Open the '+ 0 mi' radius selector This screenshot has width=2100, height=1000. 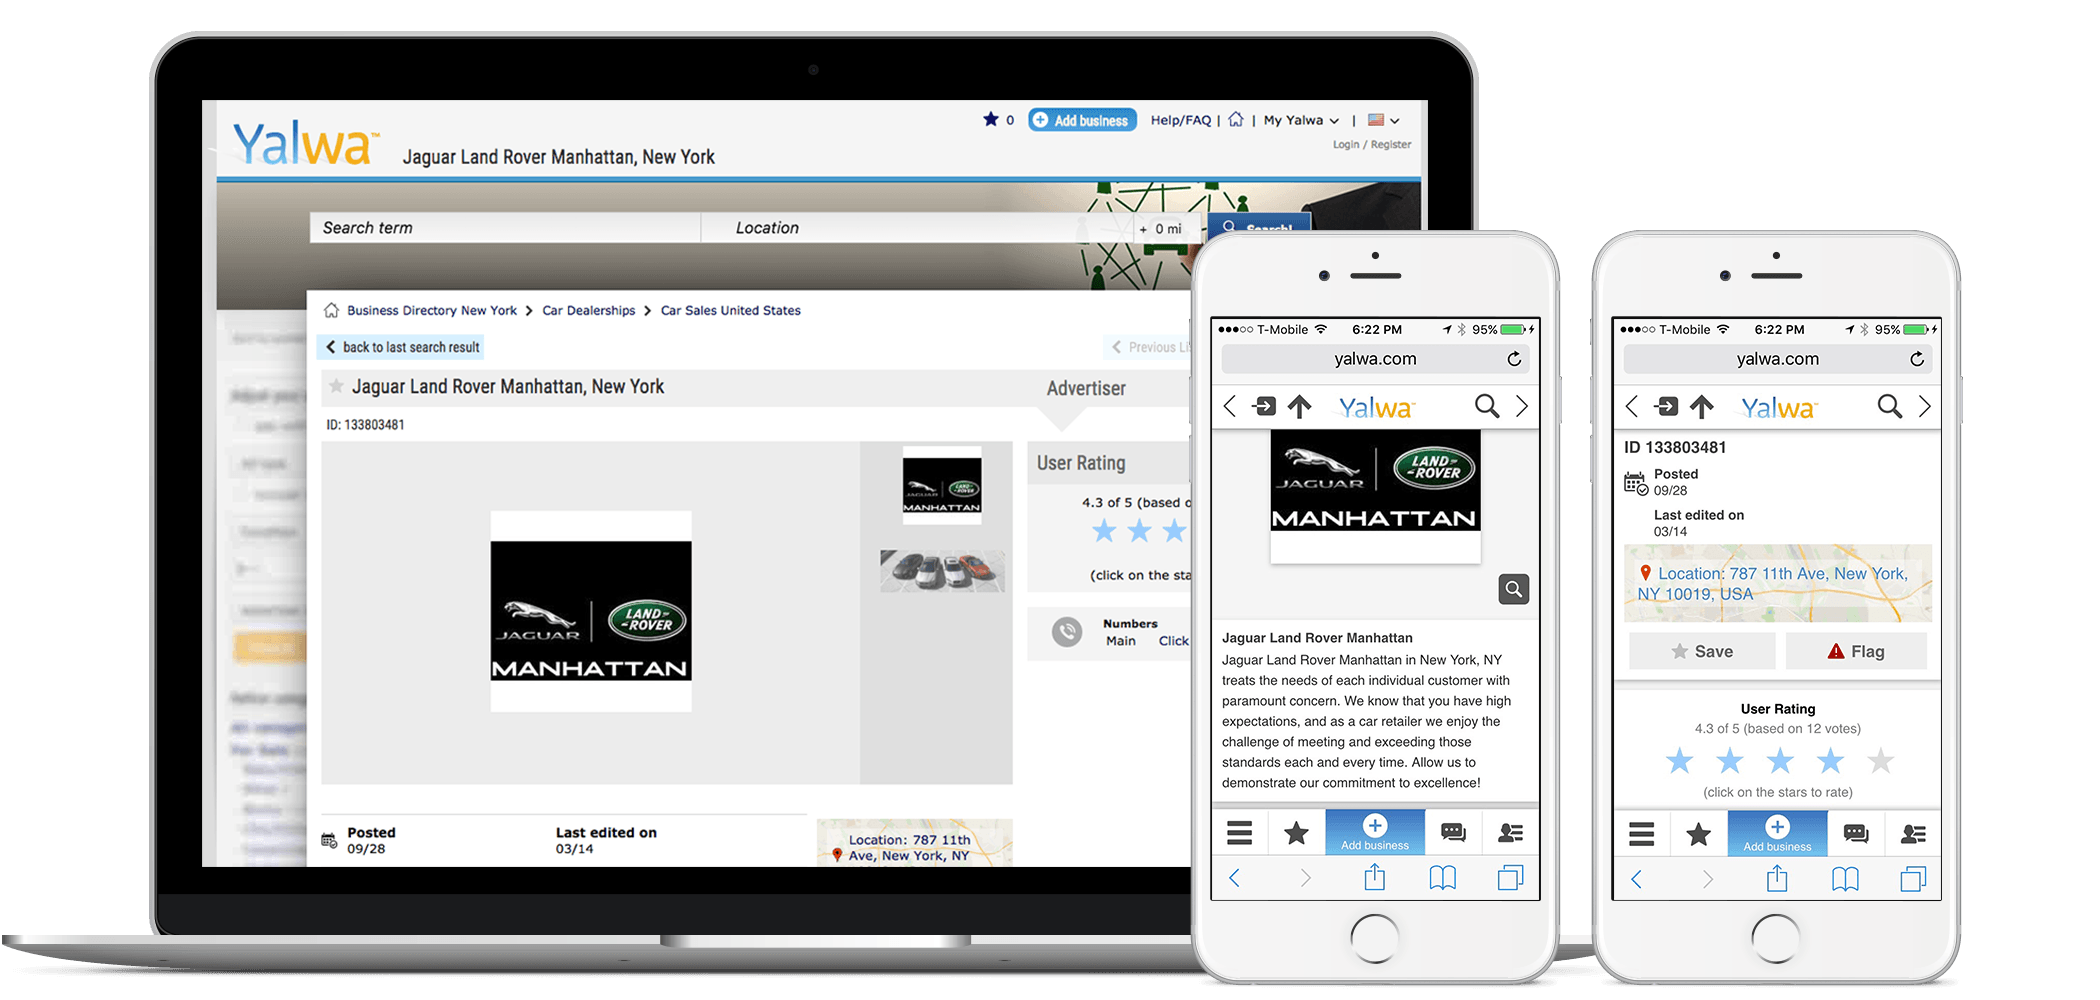[x=1160, y=229]
